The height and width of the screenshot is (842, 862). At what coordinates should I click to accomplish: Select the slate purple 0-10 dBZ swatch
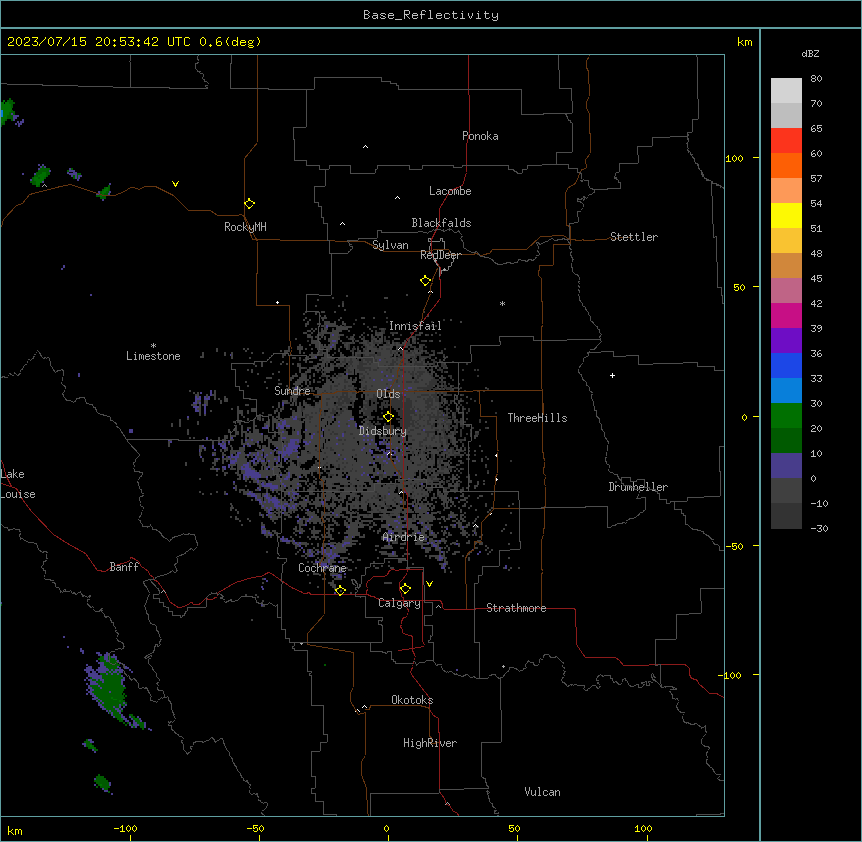(x=786, y=466)
